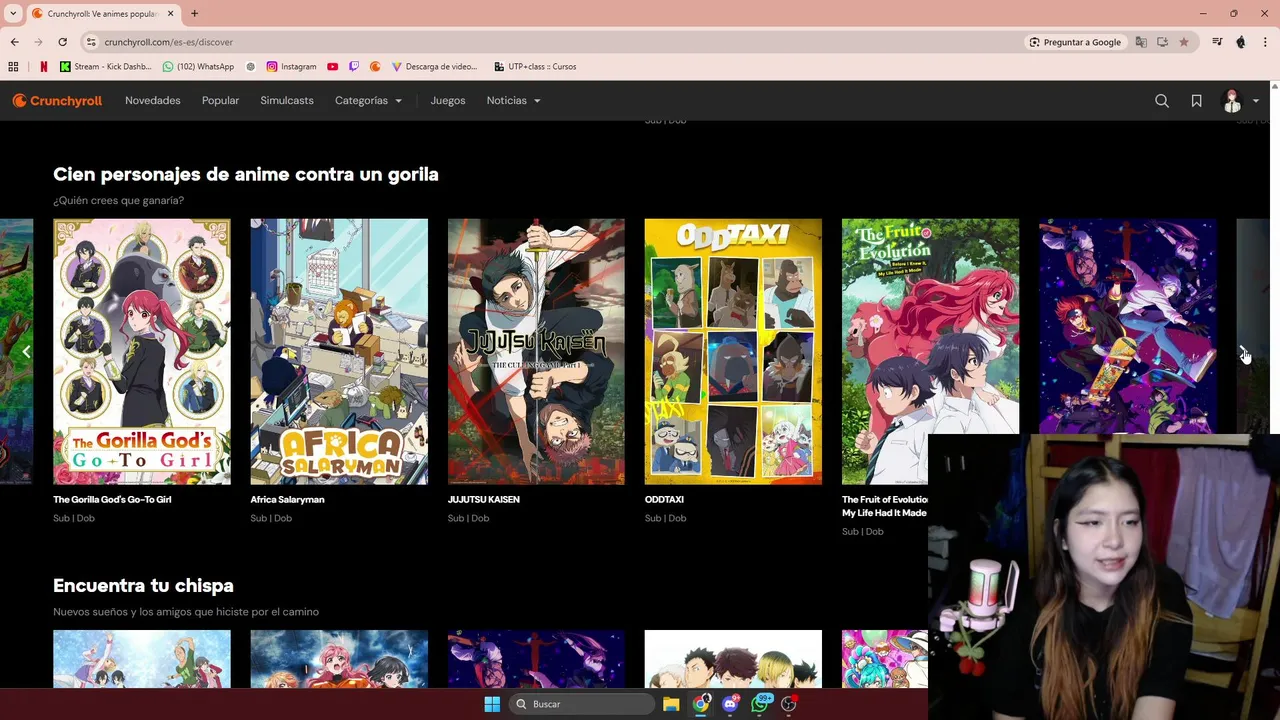Open the Crunchyroll search icon
This screenshot has width=1280, height=720.
(1162, 100)
